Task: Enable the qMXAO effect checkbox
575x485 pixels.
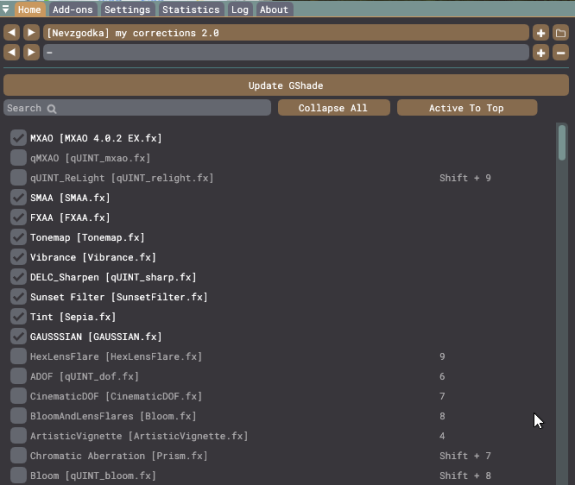Action: [18, 158]
